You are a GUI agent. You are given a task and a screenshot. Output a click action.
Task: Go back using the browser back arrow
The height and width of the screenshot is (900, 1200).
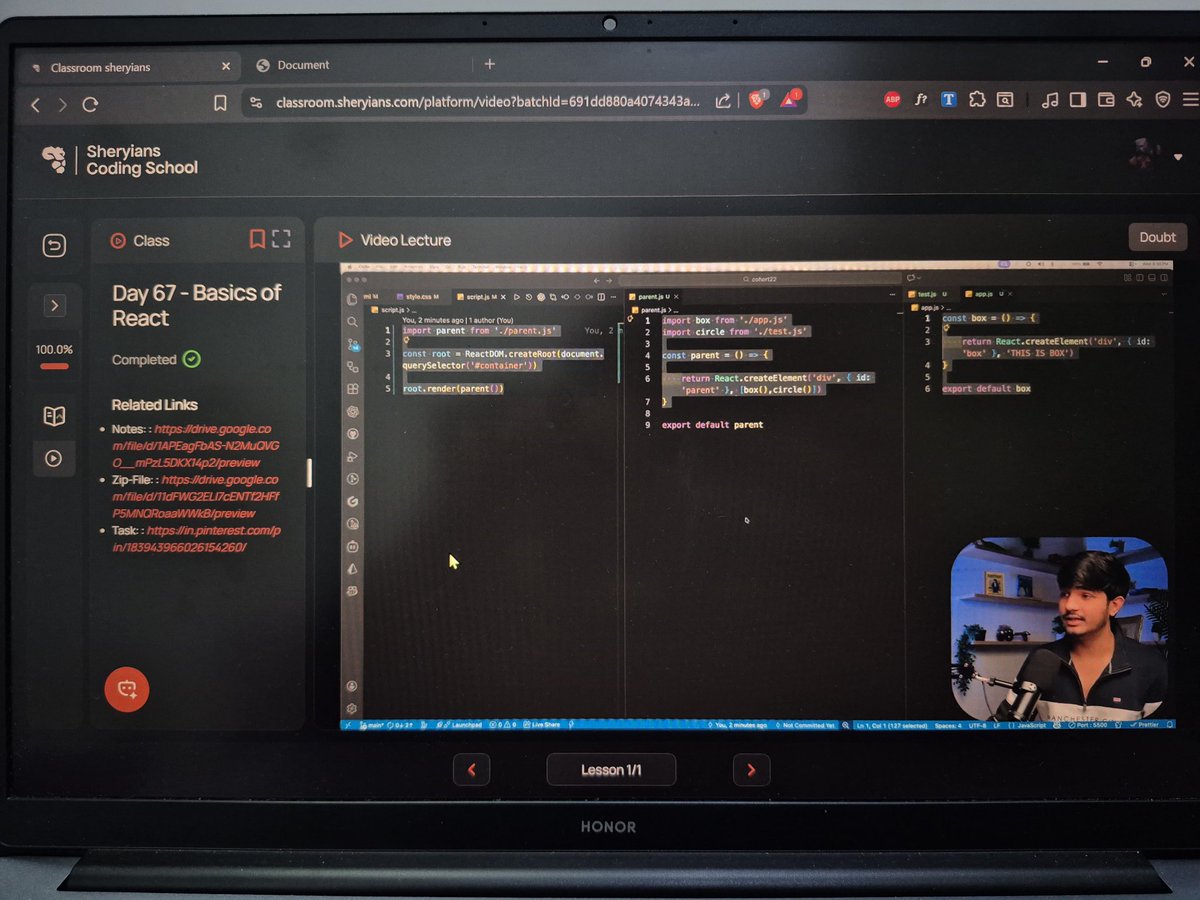(x=35, y=104)
